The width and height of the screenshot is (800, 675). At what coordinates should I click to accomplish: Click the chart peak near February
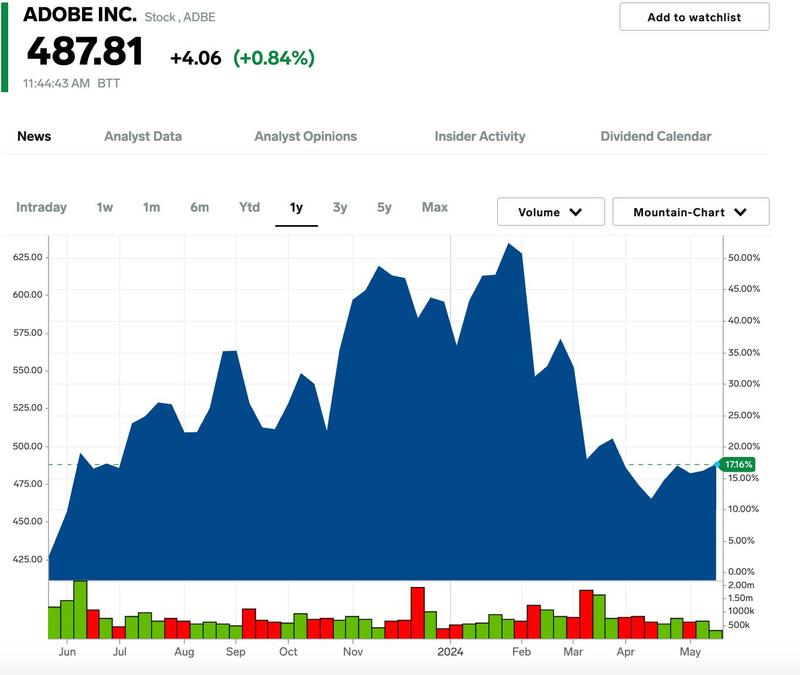(510, 244)
